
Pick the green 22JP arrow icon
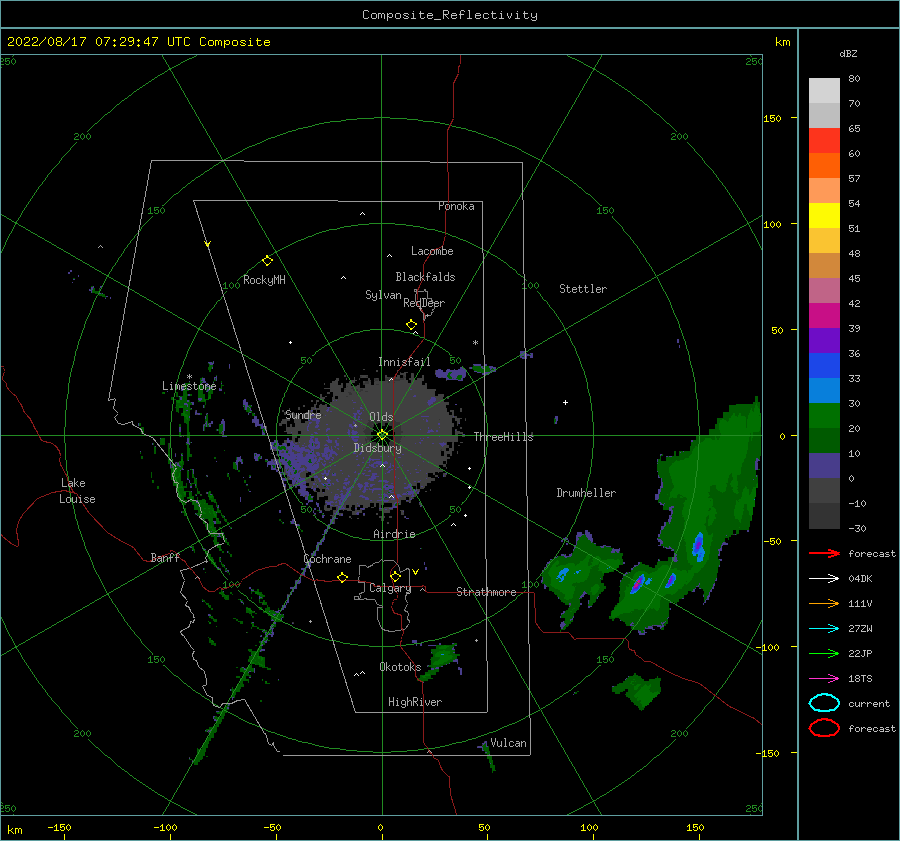[x=824, y=653]
